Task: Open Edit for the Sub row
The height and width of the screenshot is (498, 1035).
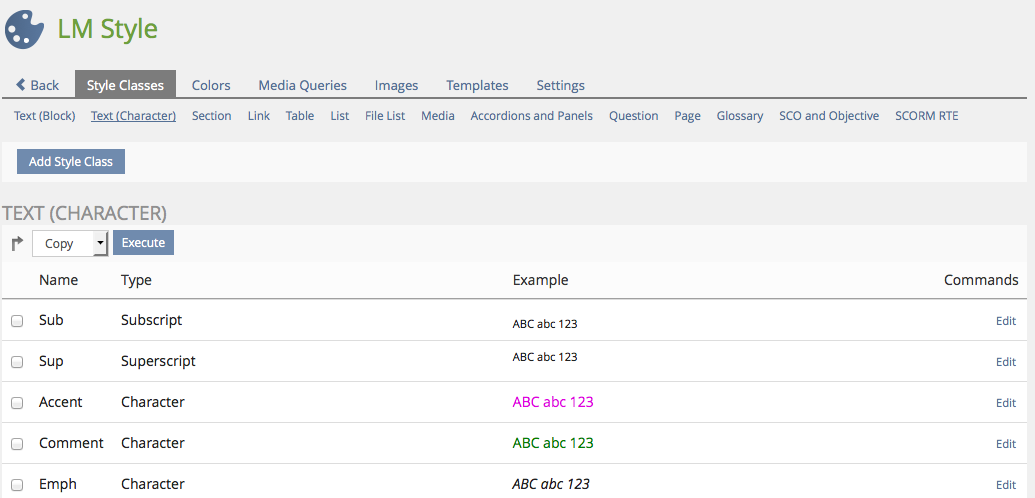Action: click(x=1005, y=321)
